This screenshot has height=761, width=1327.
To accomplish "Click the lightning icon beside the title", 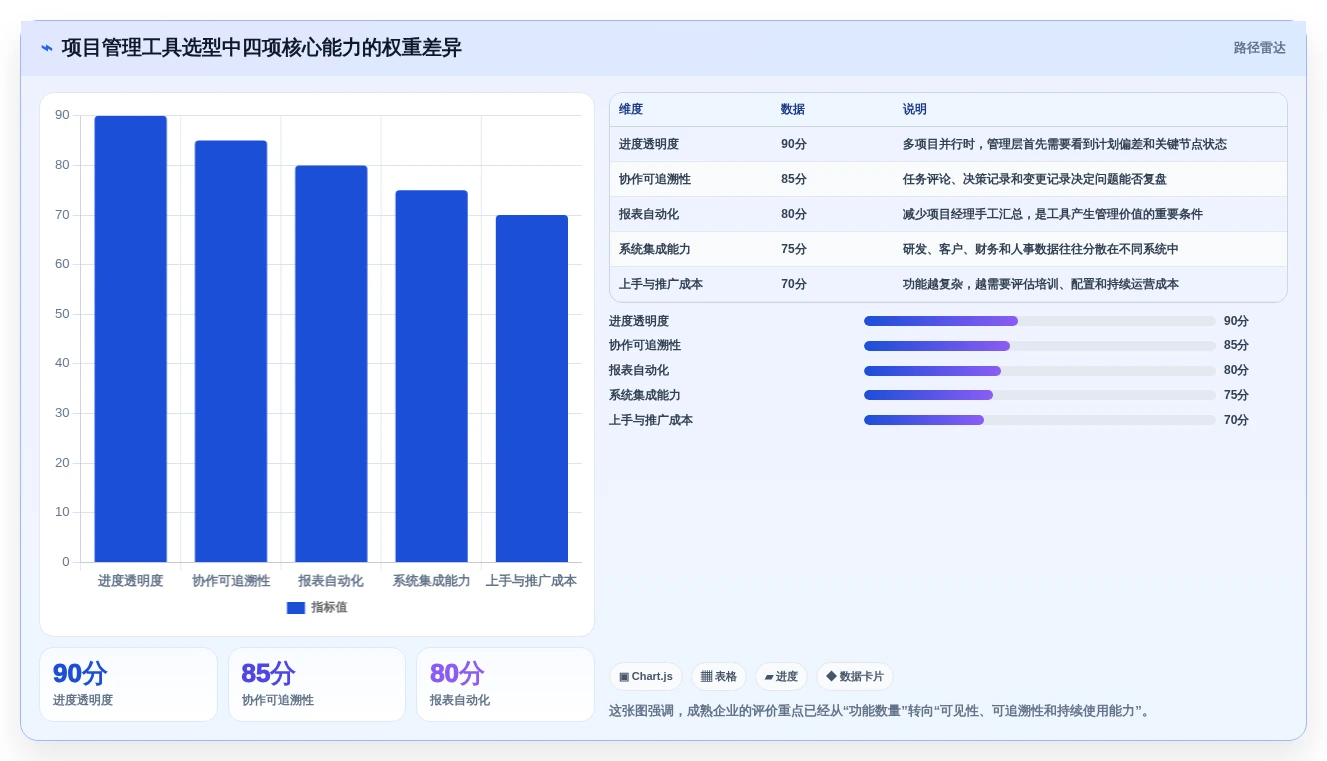I will (x=47, y=48).
